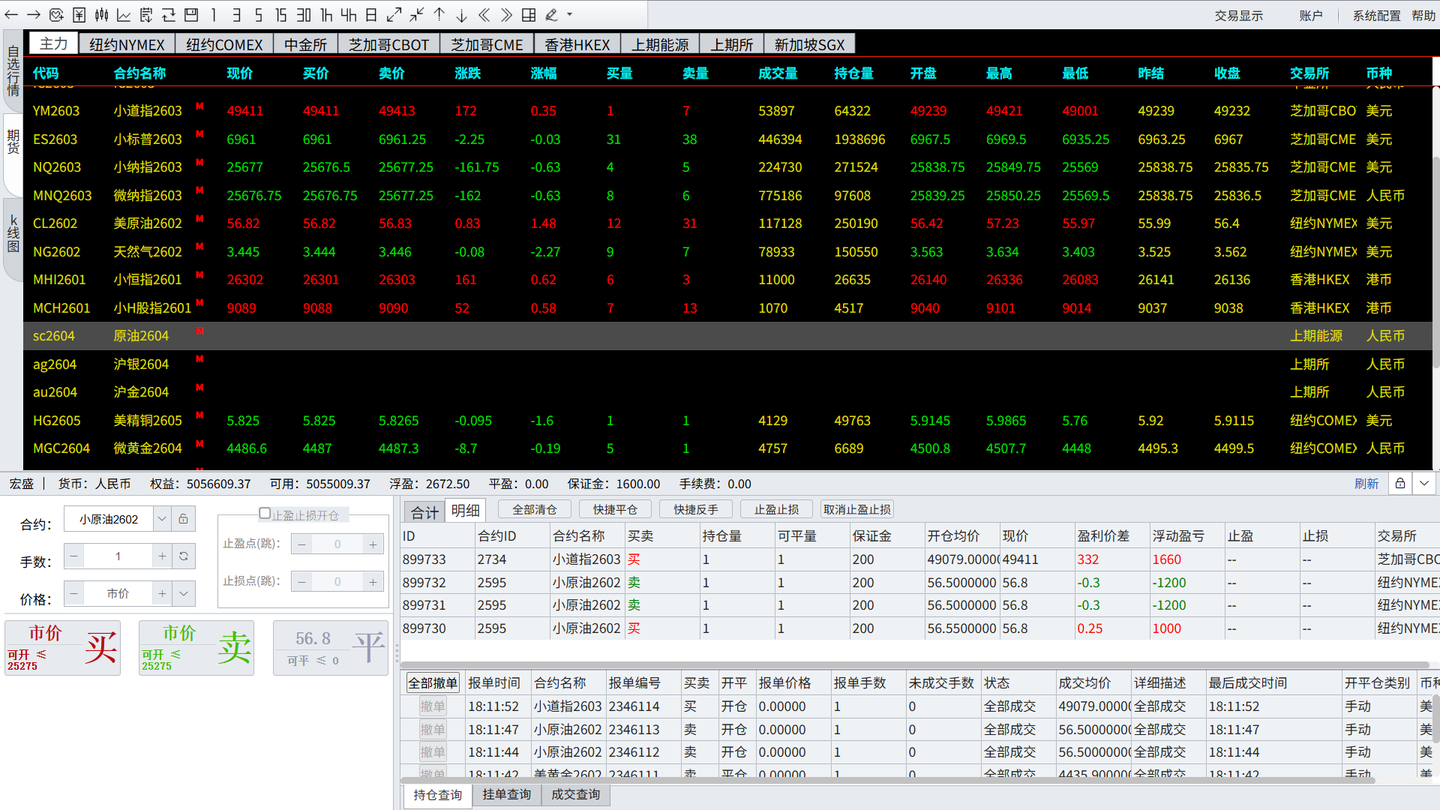Switch to the 合计 positions tab
Image resolution: width=1440 pixels, height=810 pixels.
(424, 512)
